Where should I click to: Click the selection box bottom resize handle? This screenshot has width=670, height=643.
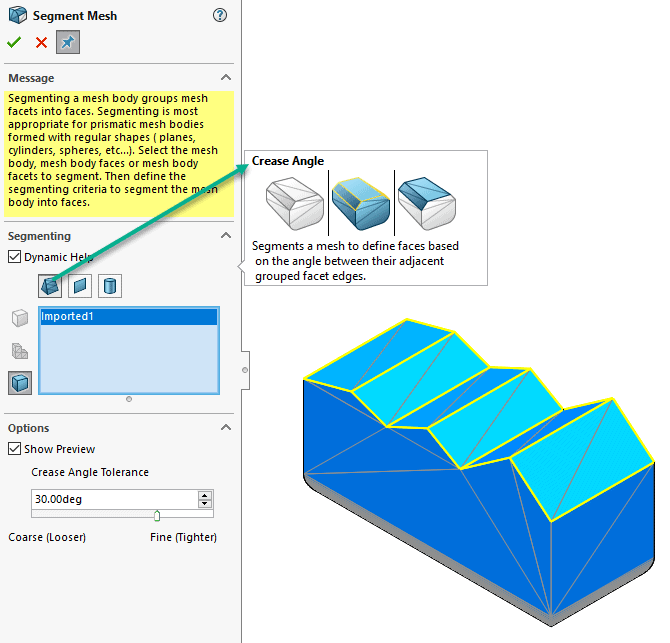(x=129, y=399)
